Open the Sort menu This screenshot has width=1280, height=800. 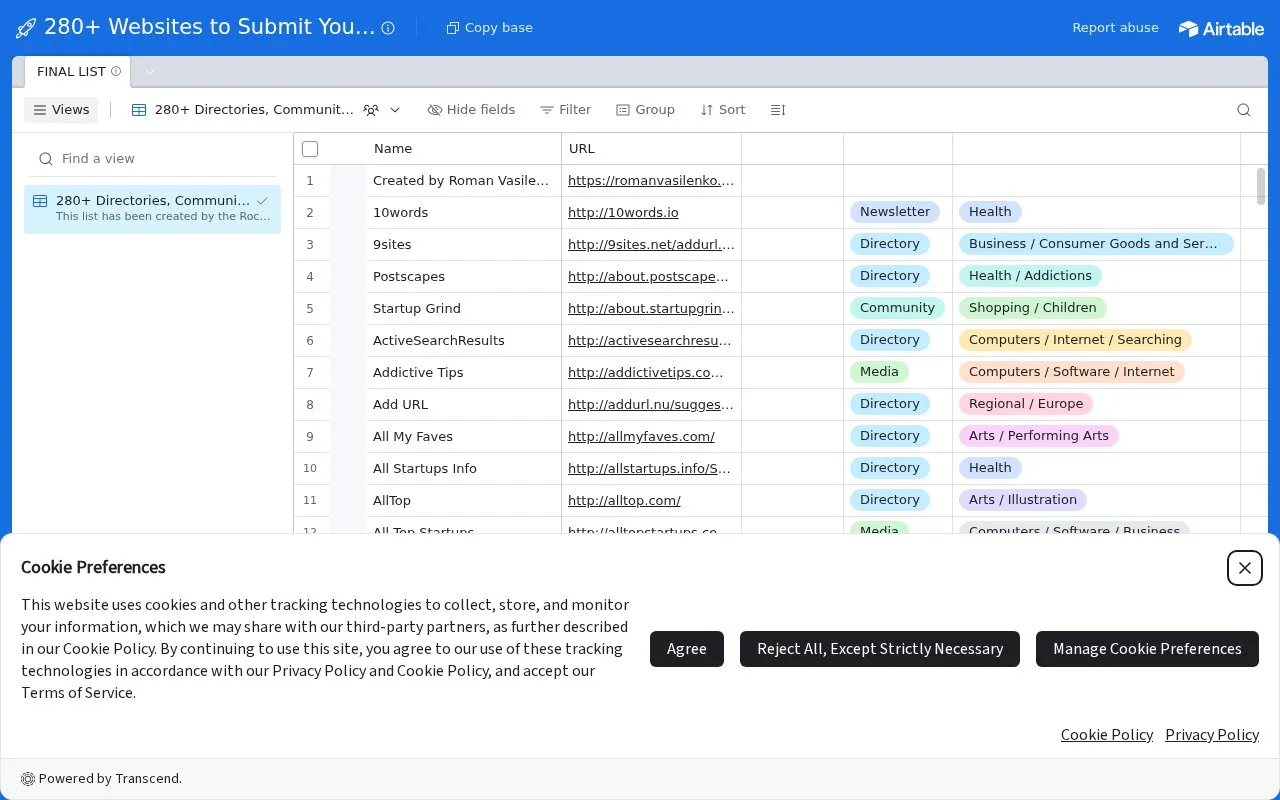click(x=723, y=110)
